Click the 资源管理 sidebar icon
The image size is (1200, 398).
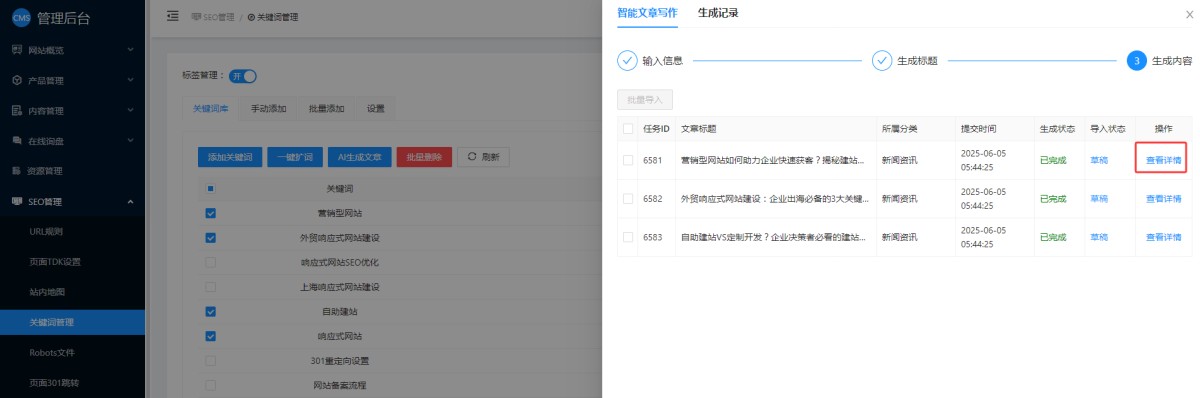pyautogui.click(x=17, y=170)
